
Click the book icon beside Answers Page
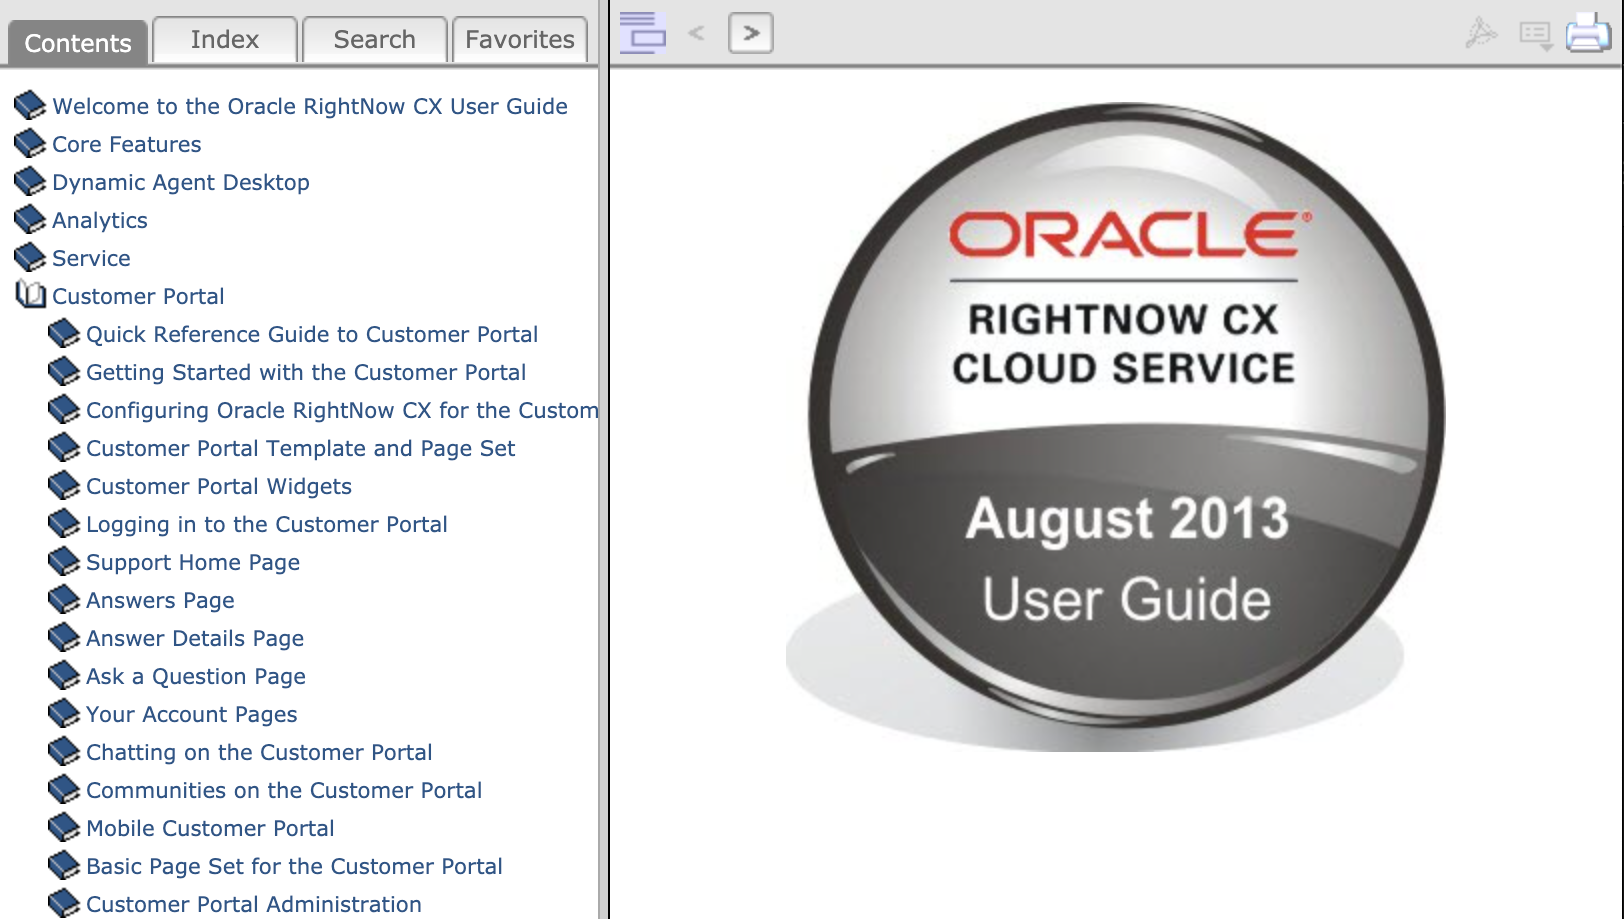64,599
